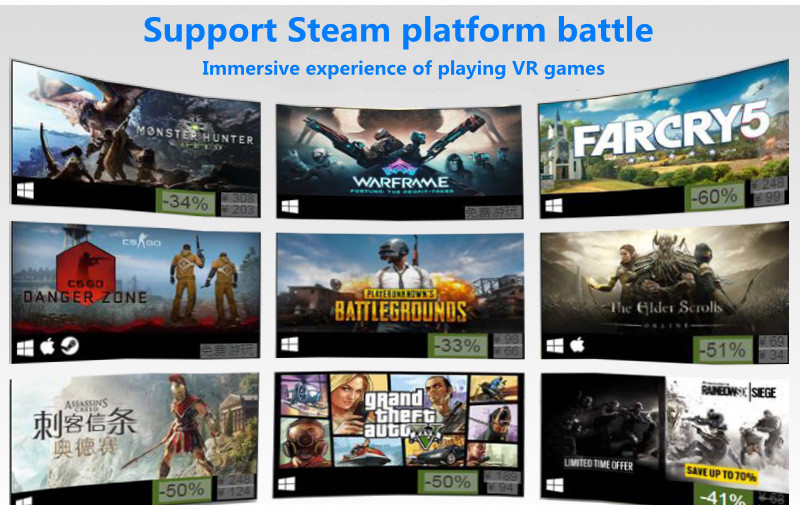Click the -60% discount on Far Cry 5
This screenshot has height=505, width=800.
pos(714,196)
